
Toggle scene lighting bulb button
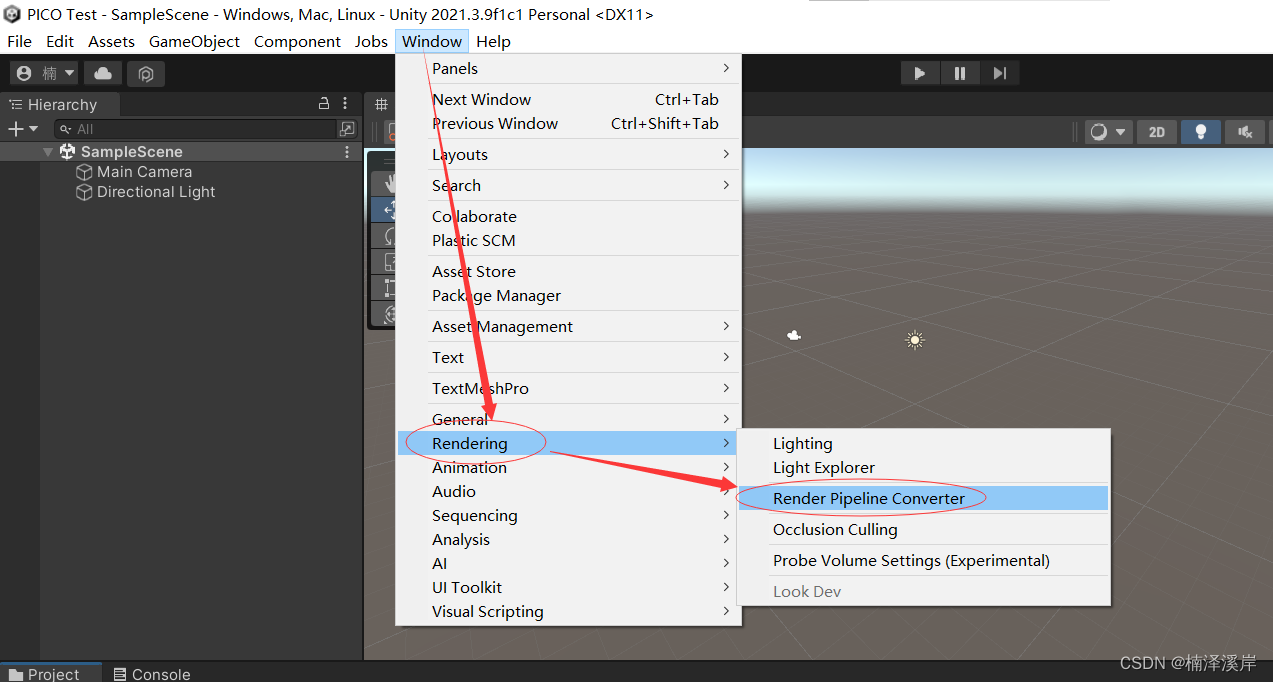pos(1201,132)
